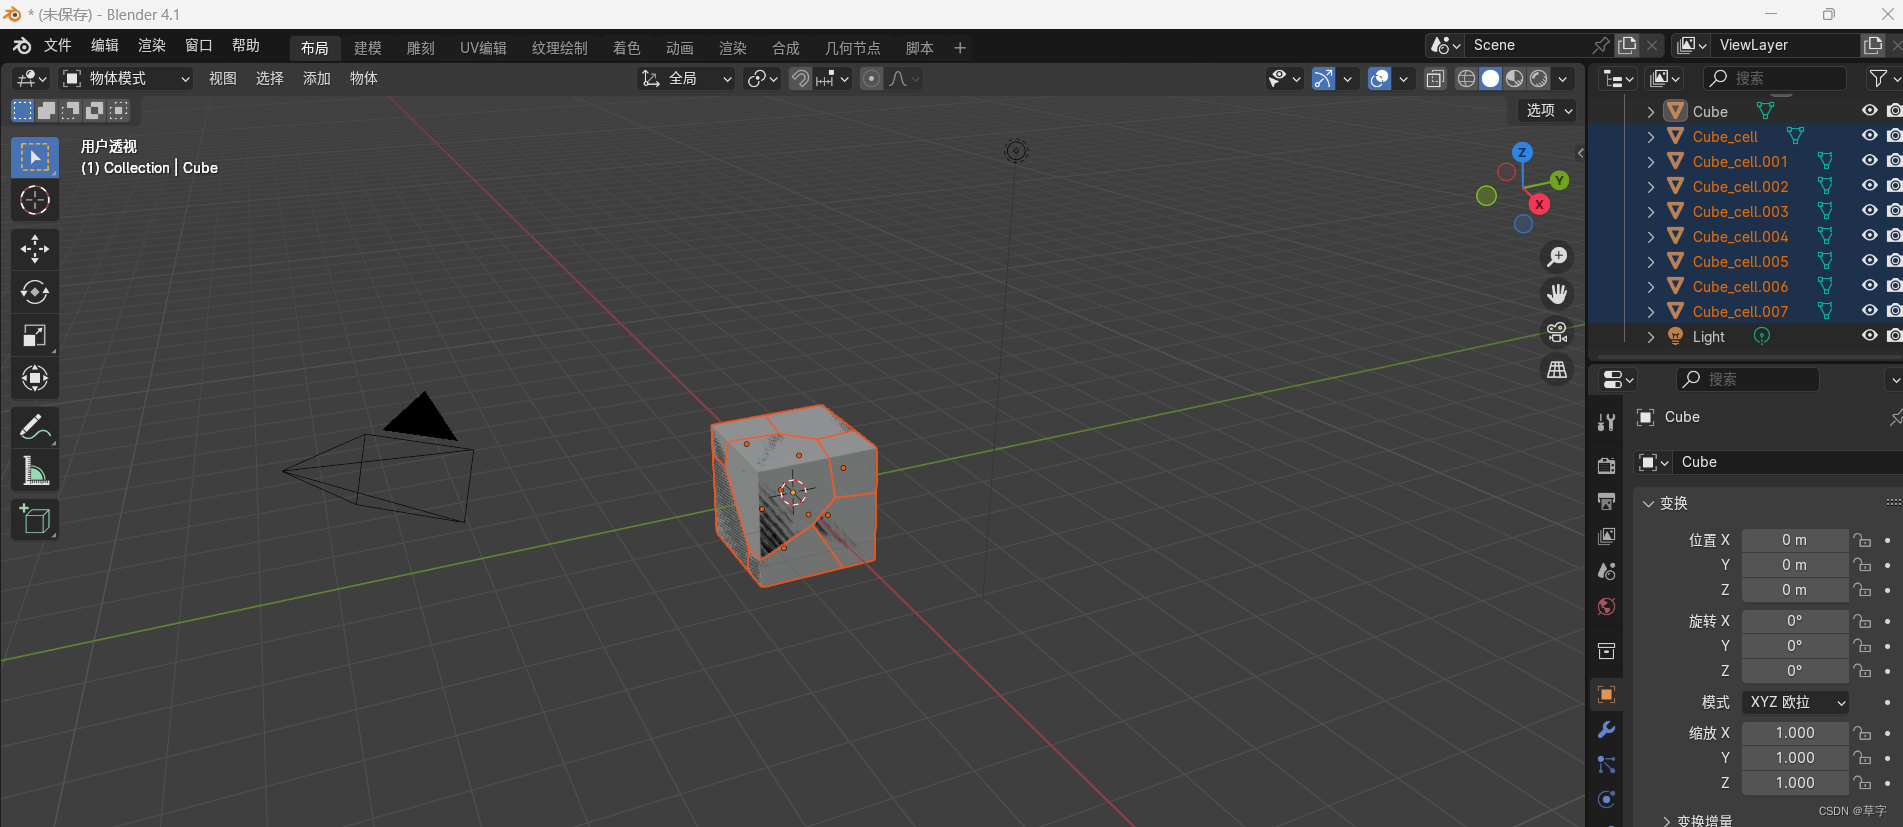Hide the Light object eye icon
The height and width of the screenshot is (827, 1903).
(x=1869, y=336)
